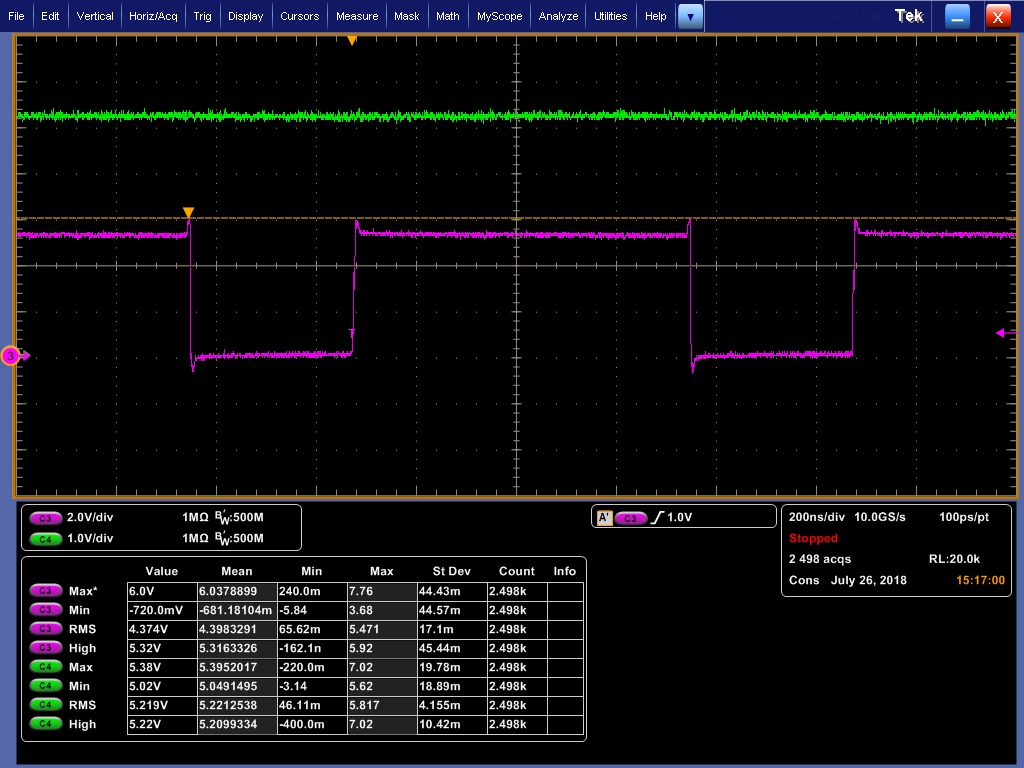Image resolution: width=1024 pixels, height=768 pixels.
Task: Select the C3 RMS measurement badge
Action: click(x=45, y=629)
